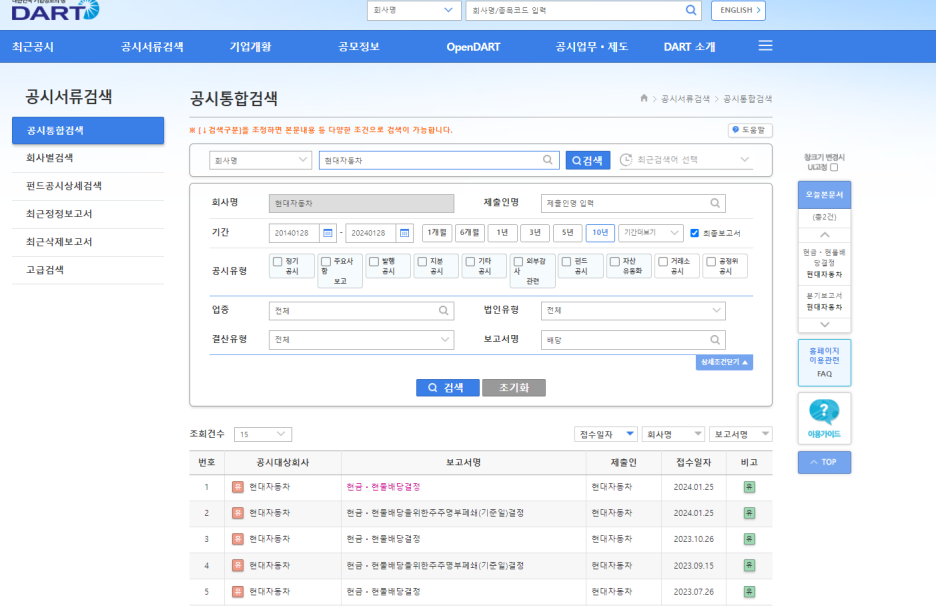Viewport: 936px width, 606px height.
Task: Click the magnifier icon in the 현대자동차 search field
Action: point(547,160)
